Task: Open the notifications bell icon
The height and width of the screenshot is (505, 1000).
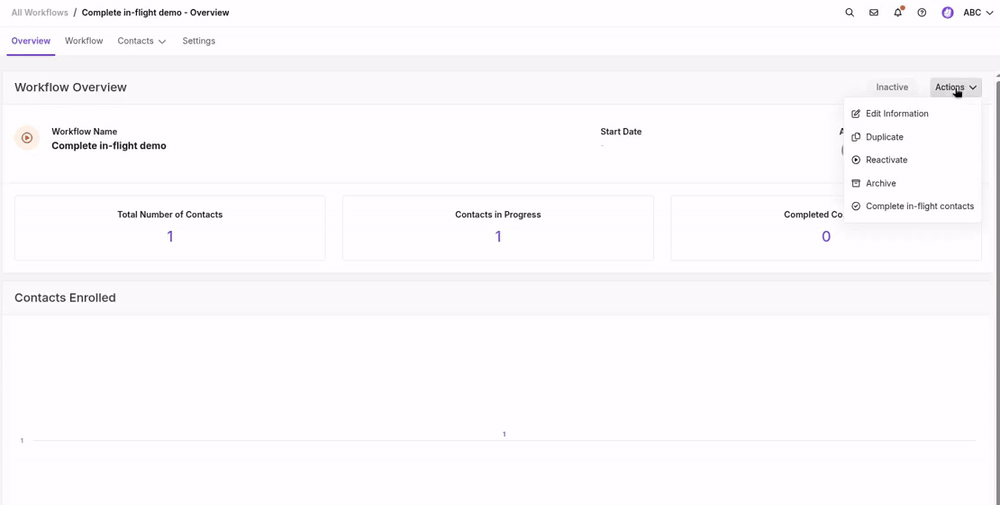Action: pos(898,13)
